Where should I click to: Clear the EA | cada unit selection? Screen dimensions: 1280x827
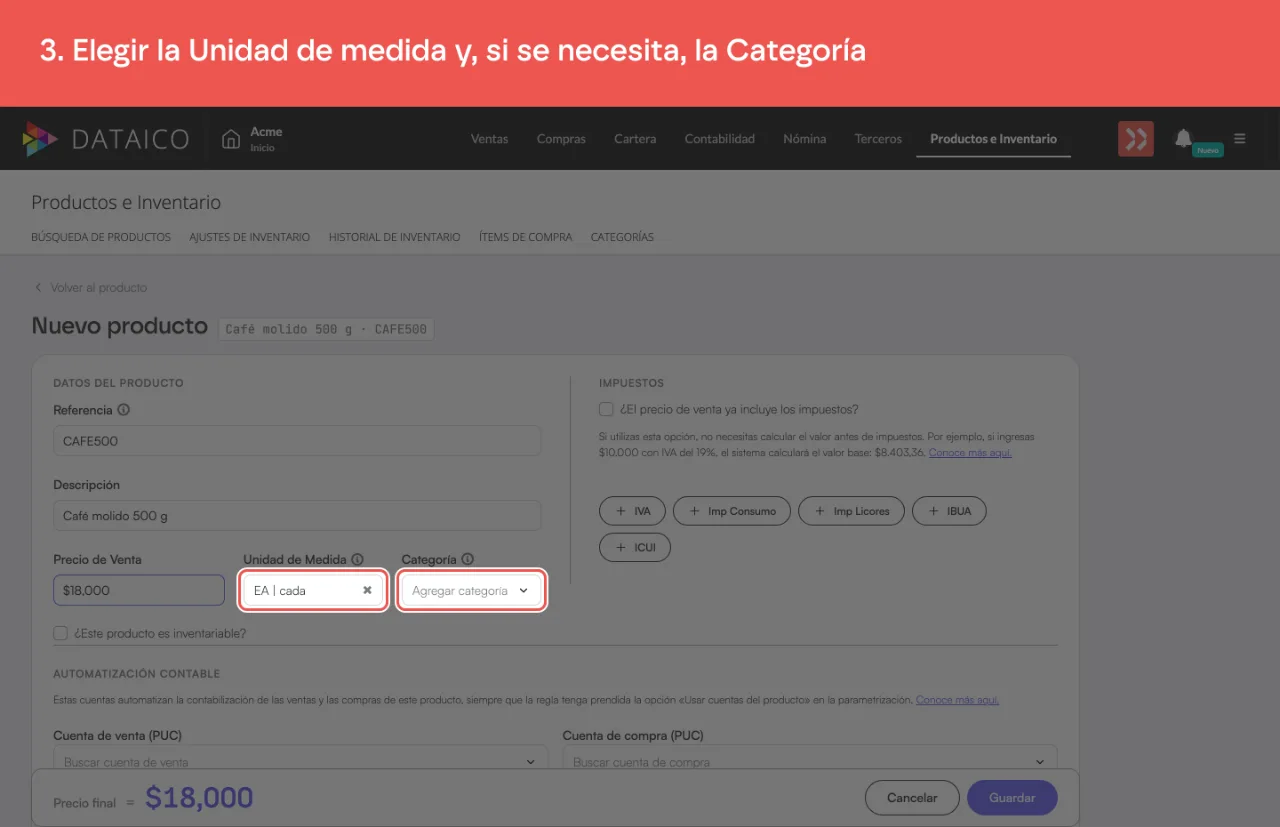point(367,591)
